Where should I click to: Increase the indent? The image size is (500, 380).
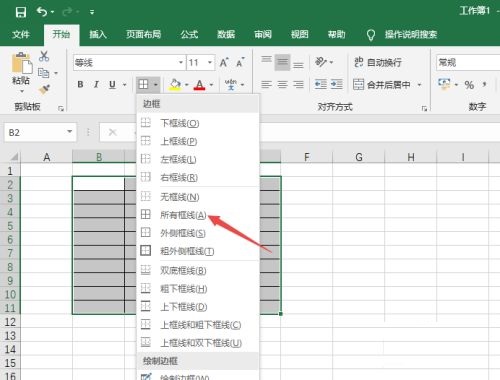(337, 85)
